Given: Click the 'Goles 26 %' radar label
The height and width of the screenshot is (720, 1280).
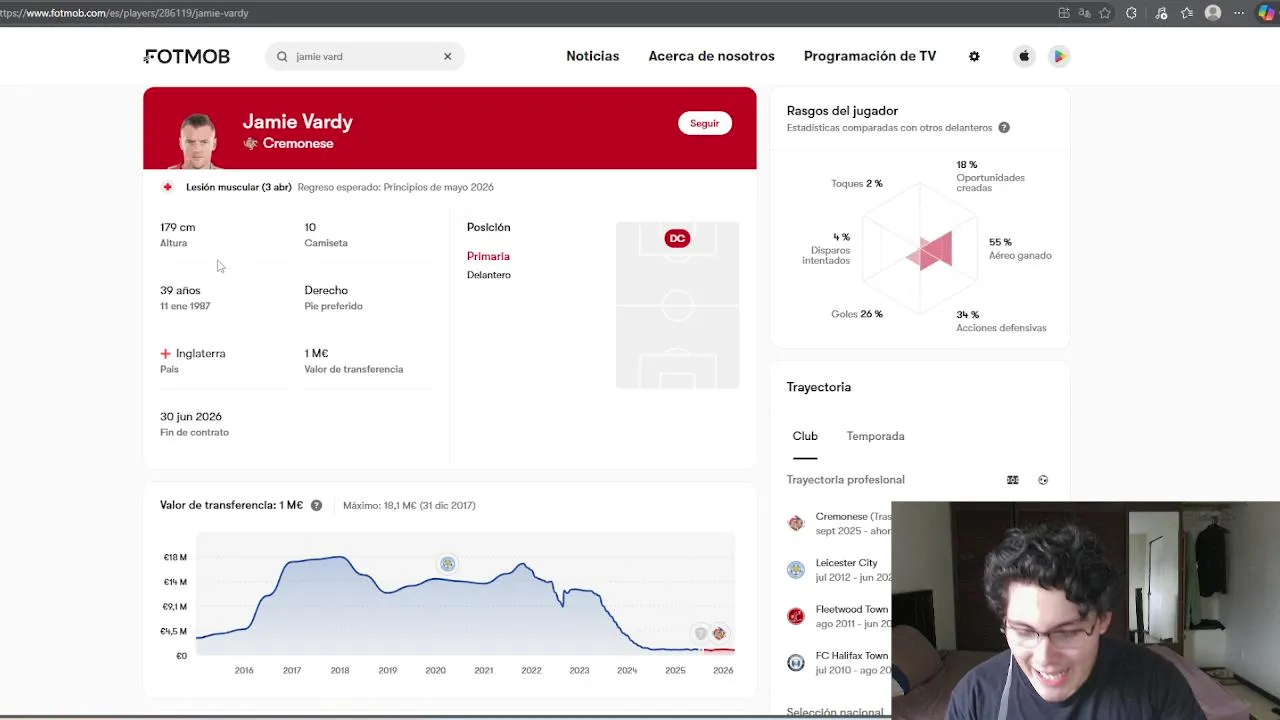Looking at the screenshot, I should click(857, 314).
